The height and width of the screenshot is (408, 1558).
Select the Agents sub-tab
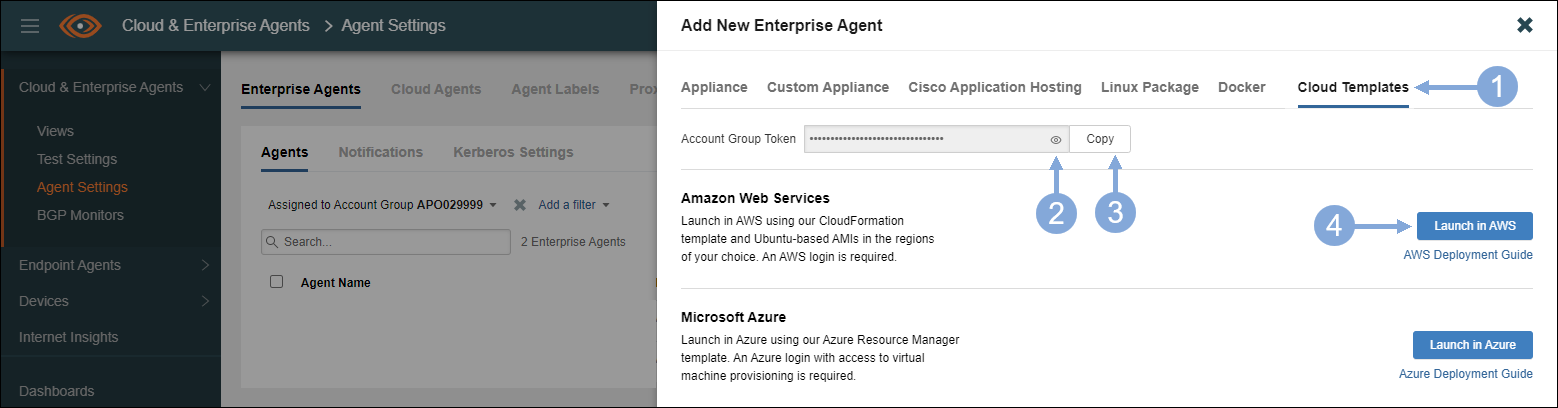pos(284,152)
